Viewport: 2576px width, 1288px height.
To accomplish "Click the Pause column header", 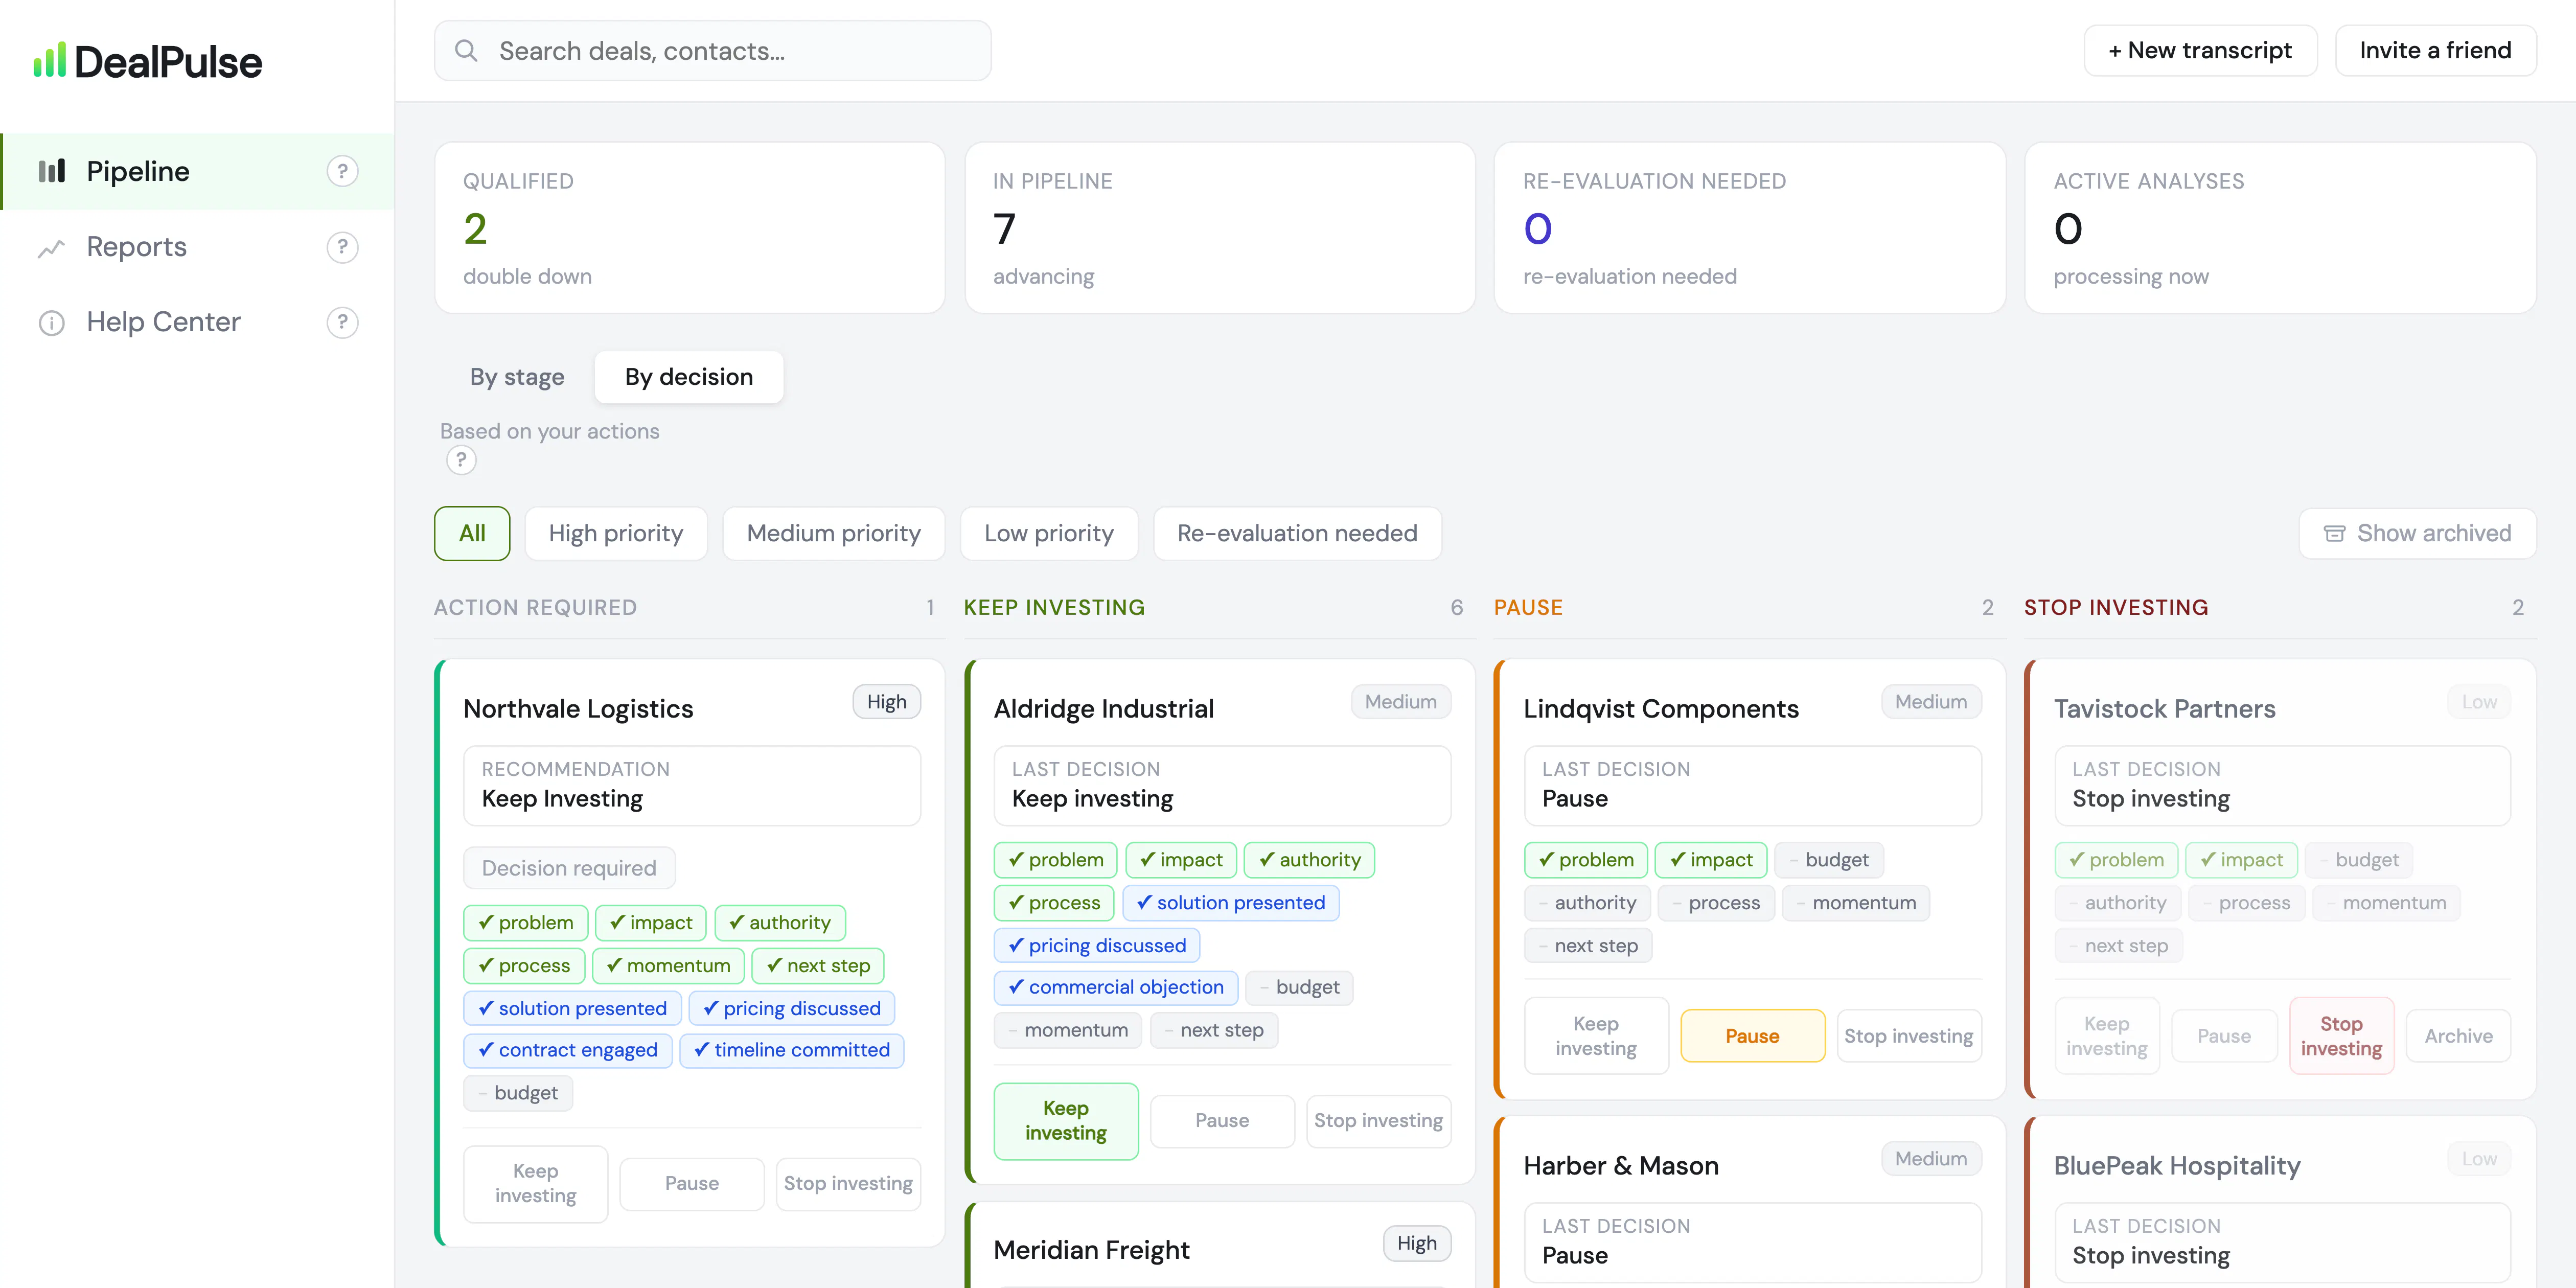I will point(1528,607).
